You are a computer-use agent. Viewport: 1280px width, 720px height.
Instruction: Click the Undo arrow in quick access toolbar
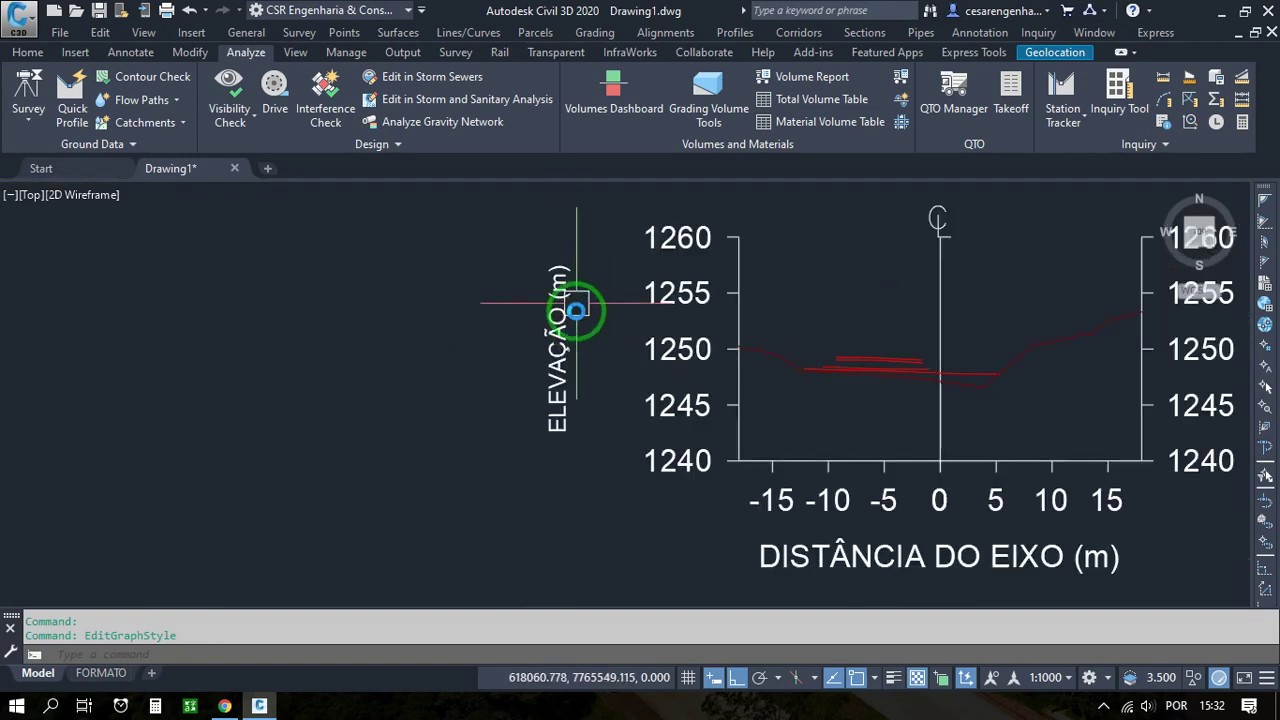pyautogui.click(x=189, y=11)
